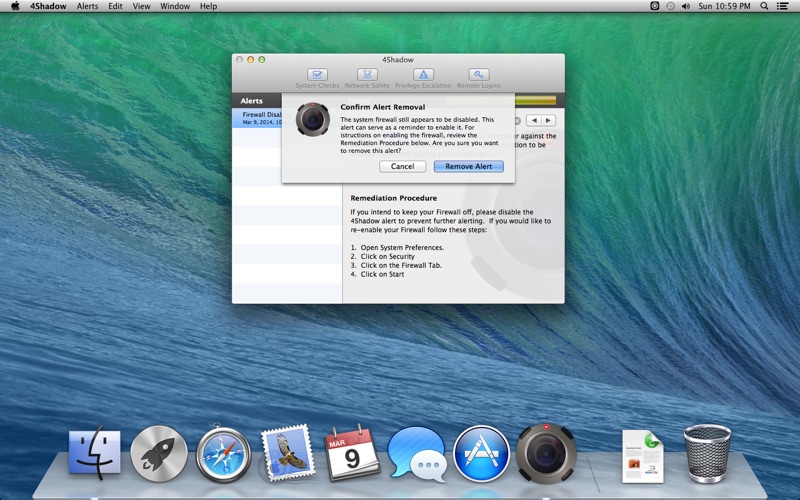Click the 4Shadow window title bar text
The height and width of the screenshot is (500, 800).
pyautogui.click(x=398, y=60)
